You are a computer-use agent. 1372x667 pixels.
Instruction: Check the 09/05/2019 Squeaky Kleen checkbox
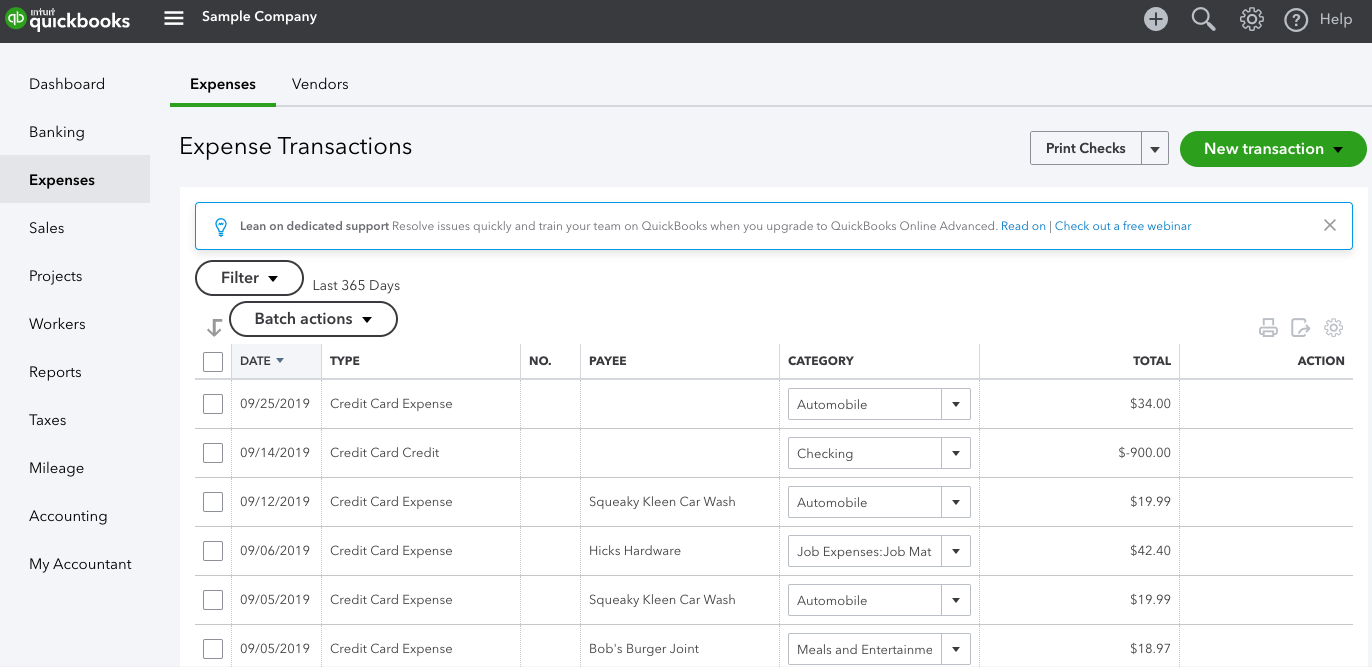coord(213,600)
